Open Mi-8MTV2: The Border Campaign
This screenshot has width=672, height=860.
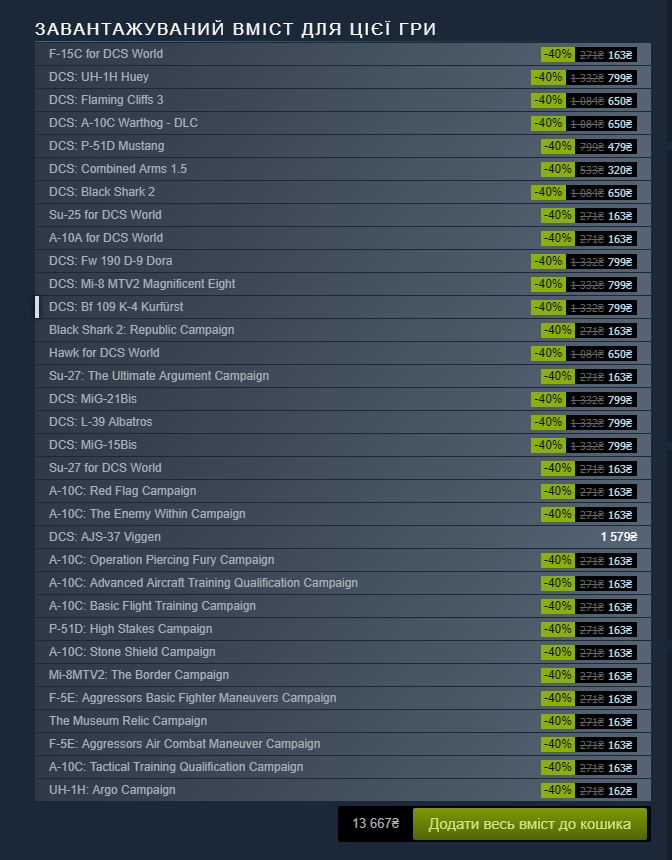tap(343, 676)
